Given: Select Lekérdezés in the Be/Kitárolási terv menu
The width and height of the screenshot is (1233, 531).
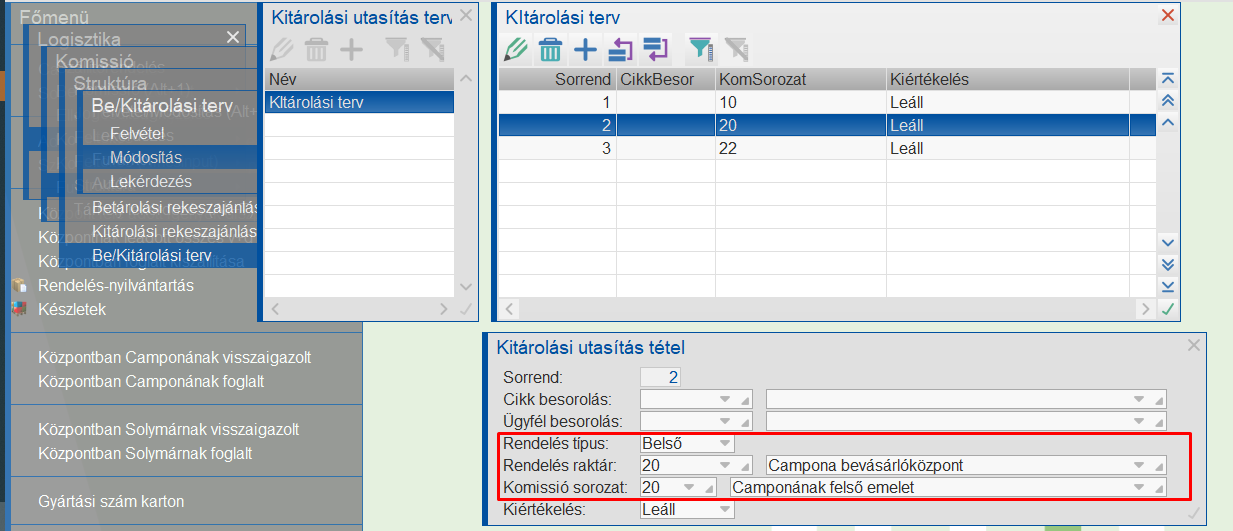Looking at the screenshot, I should [151, 182].
